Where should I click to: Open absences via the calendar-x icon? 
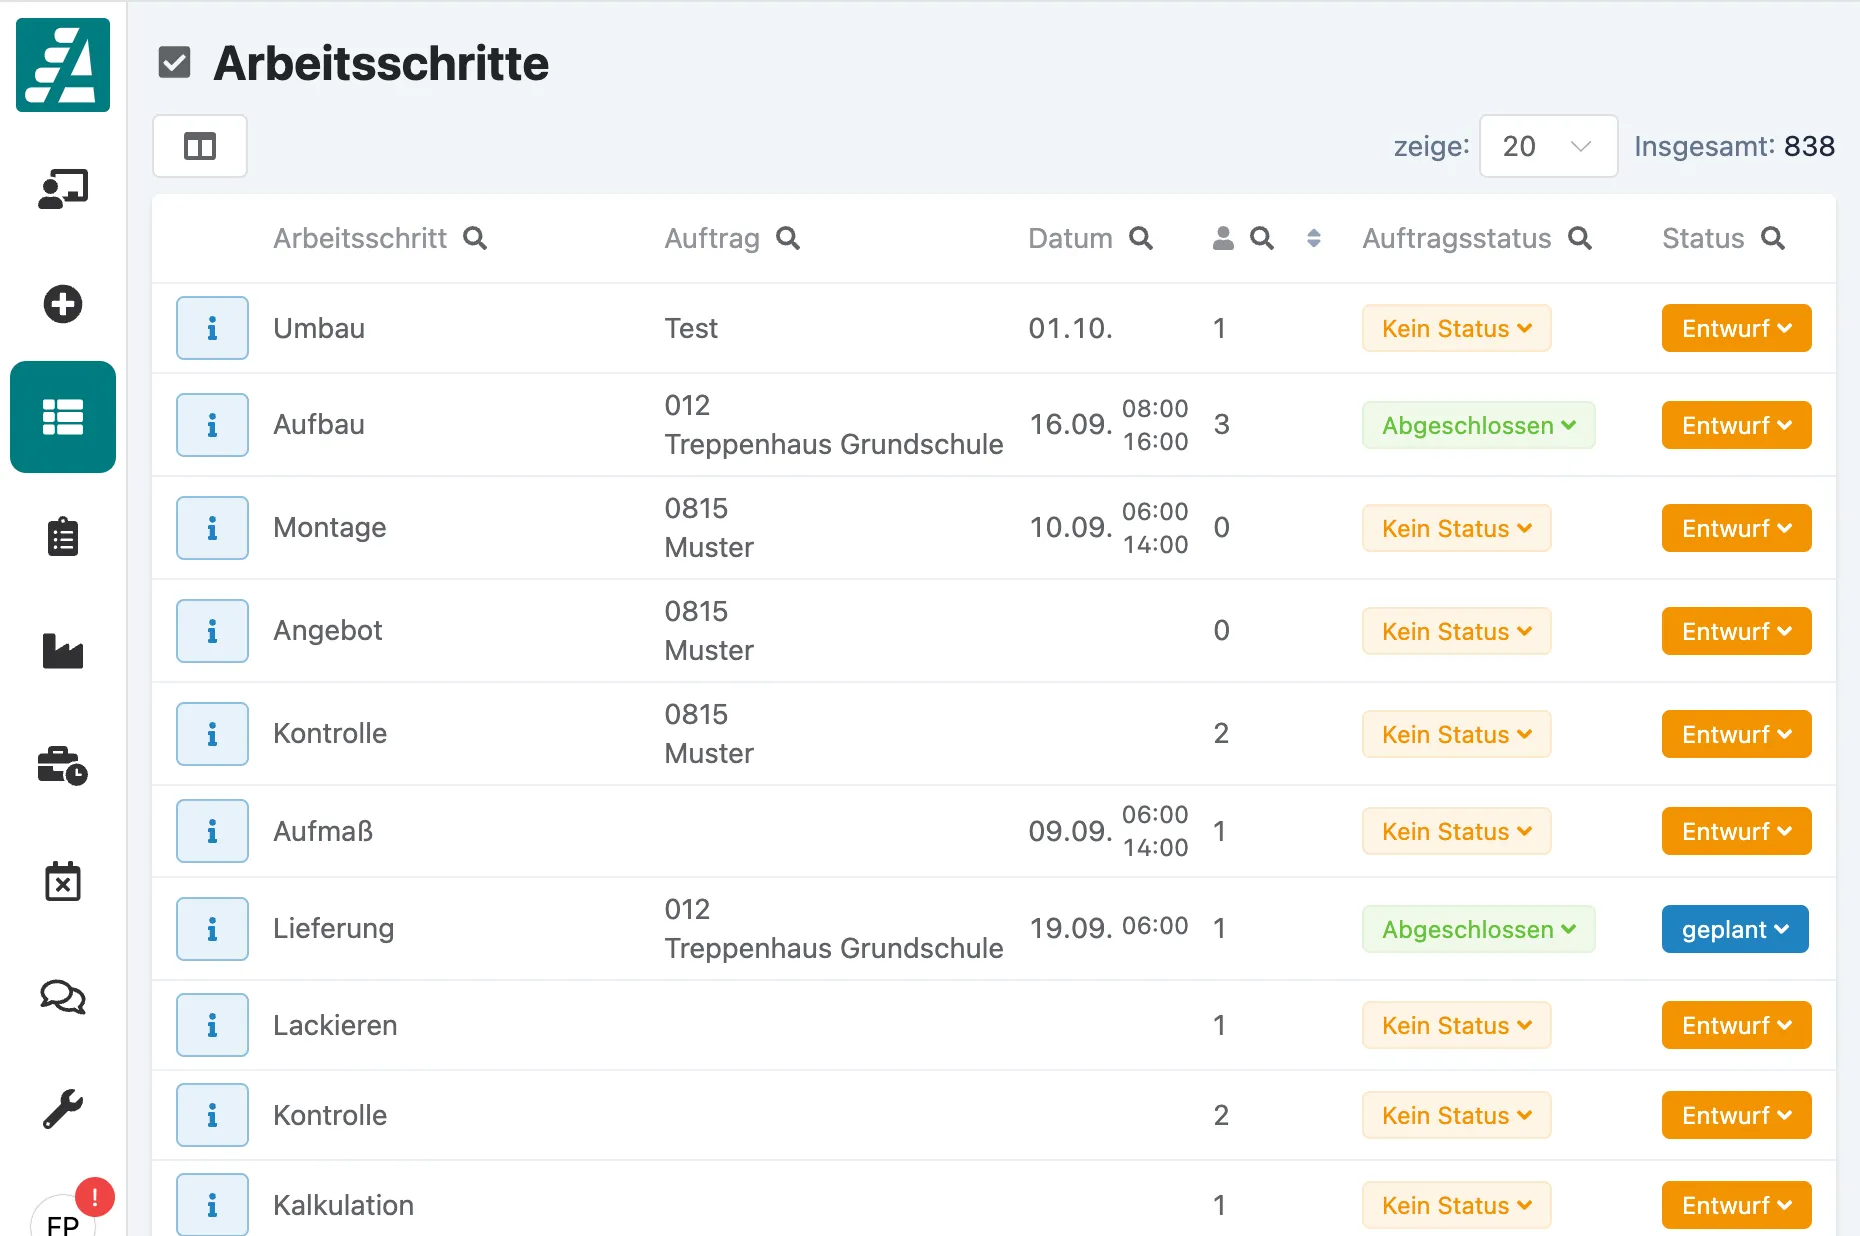[62, 882]
